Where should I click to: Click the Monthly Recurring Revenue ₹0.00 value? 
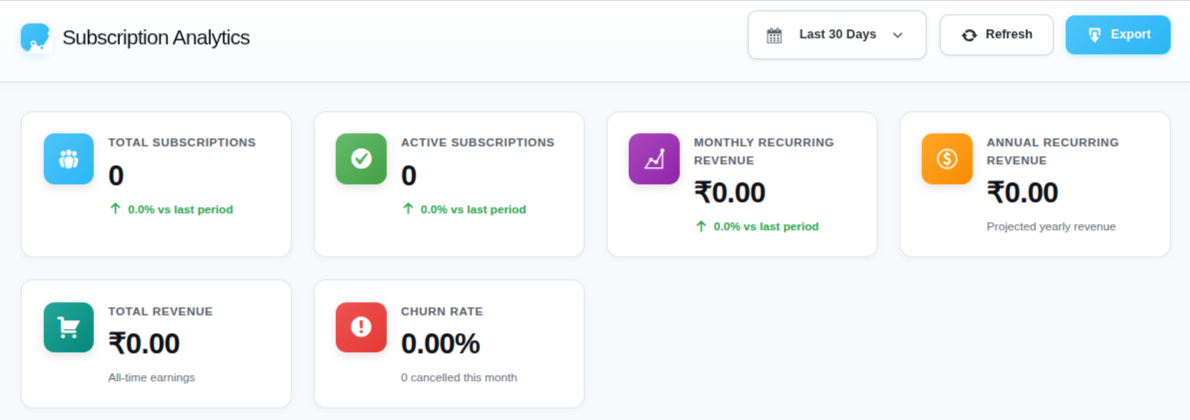tap(730, 192)
